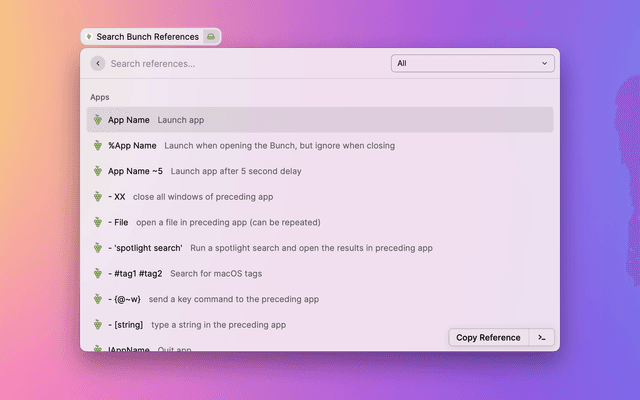The height and width of the screenshot is (400, 640).
Task: Open the actions panel with the terminal prompt button
Action: (541, 337)
